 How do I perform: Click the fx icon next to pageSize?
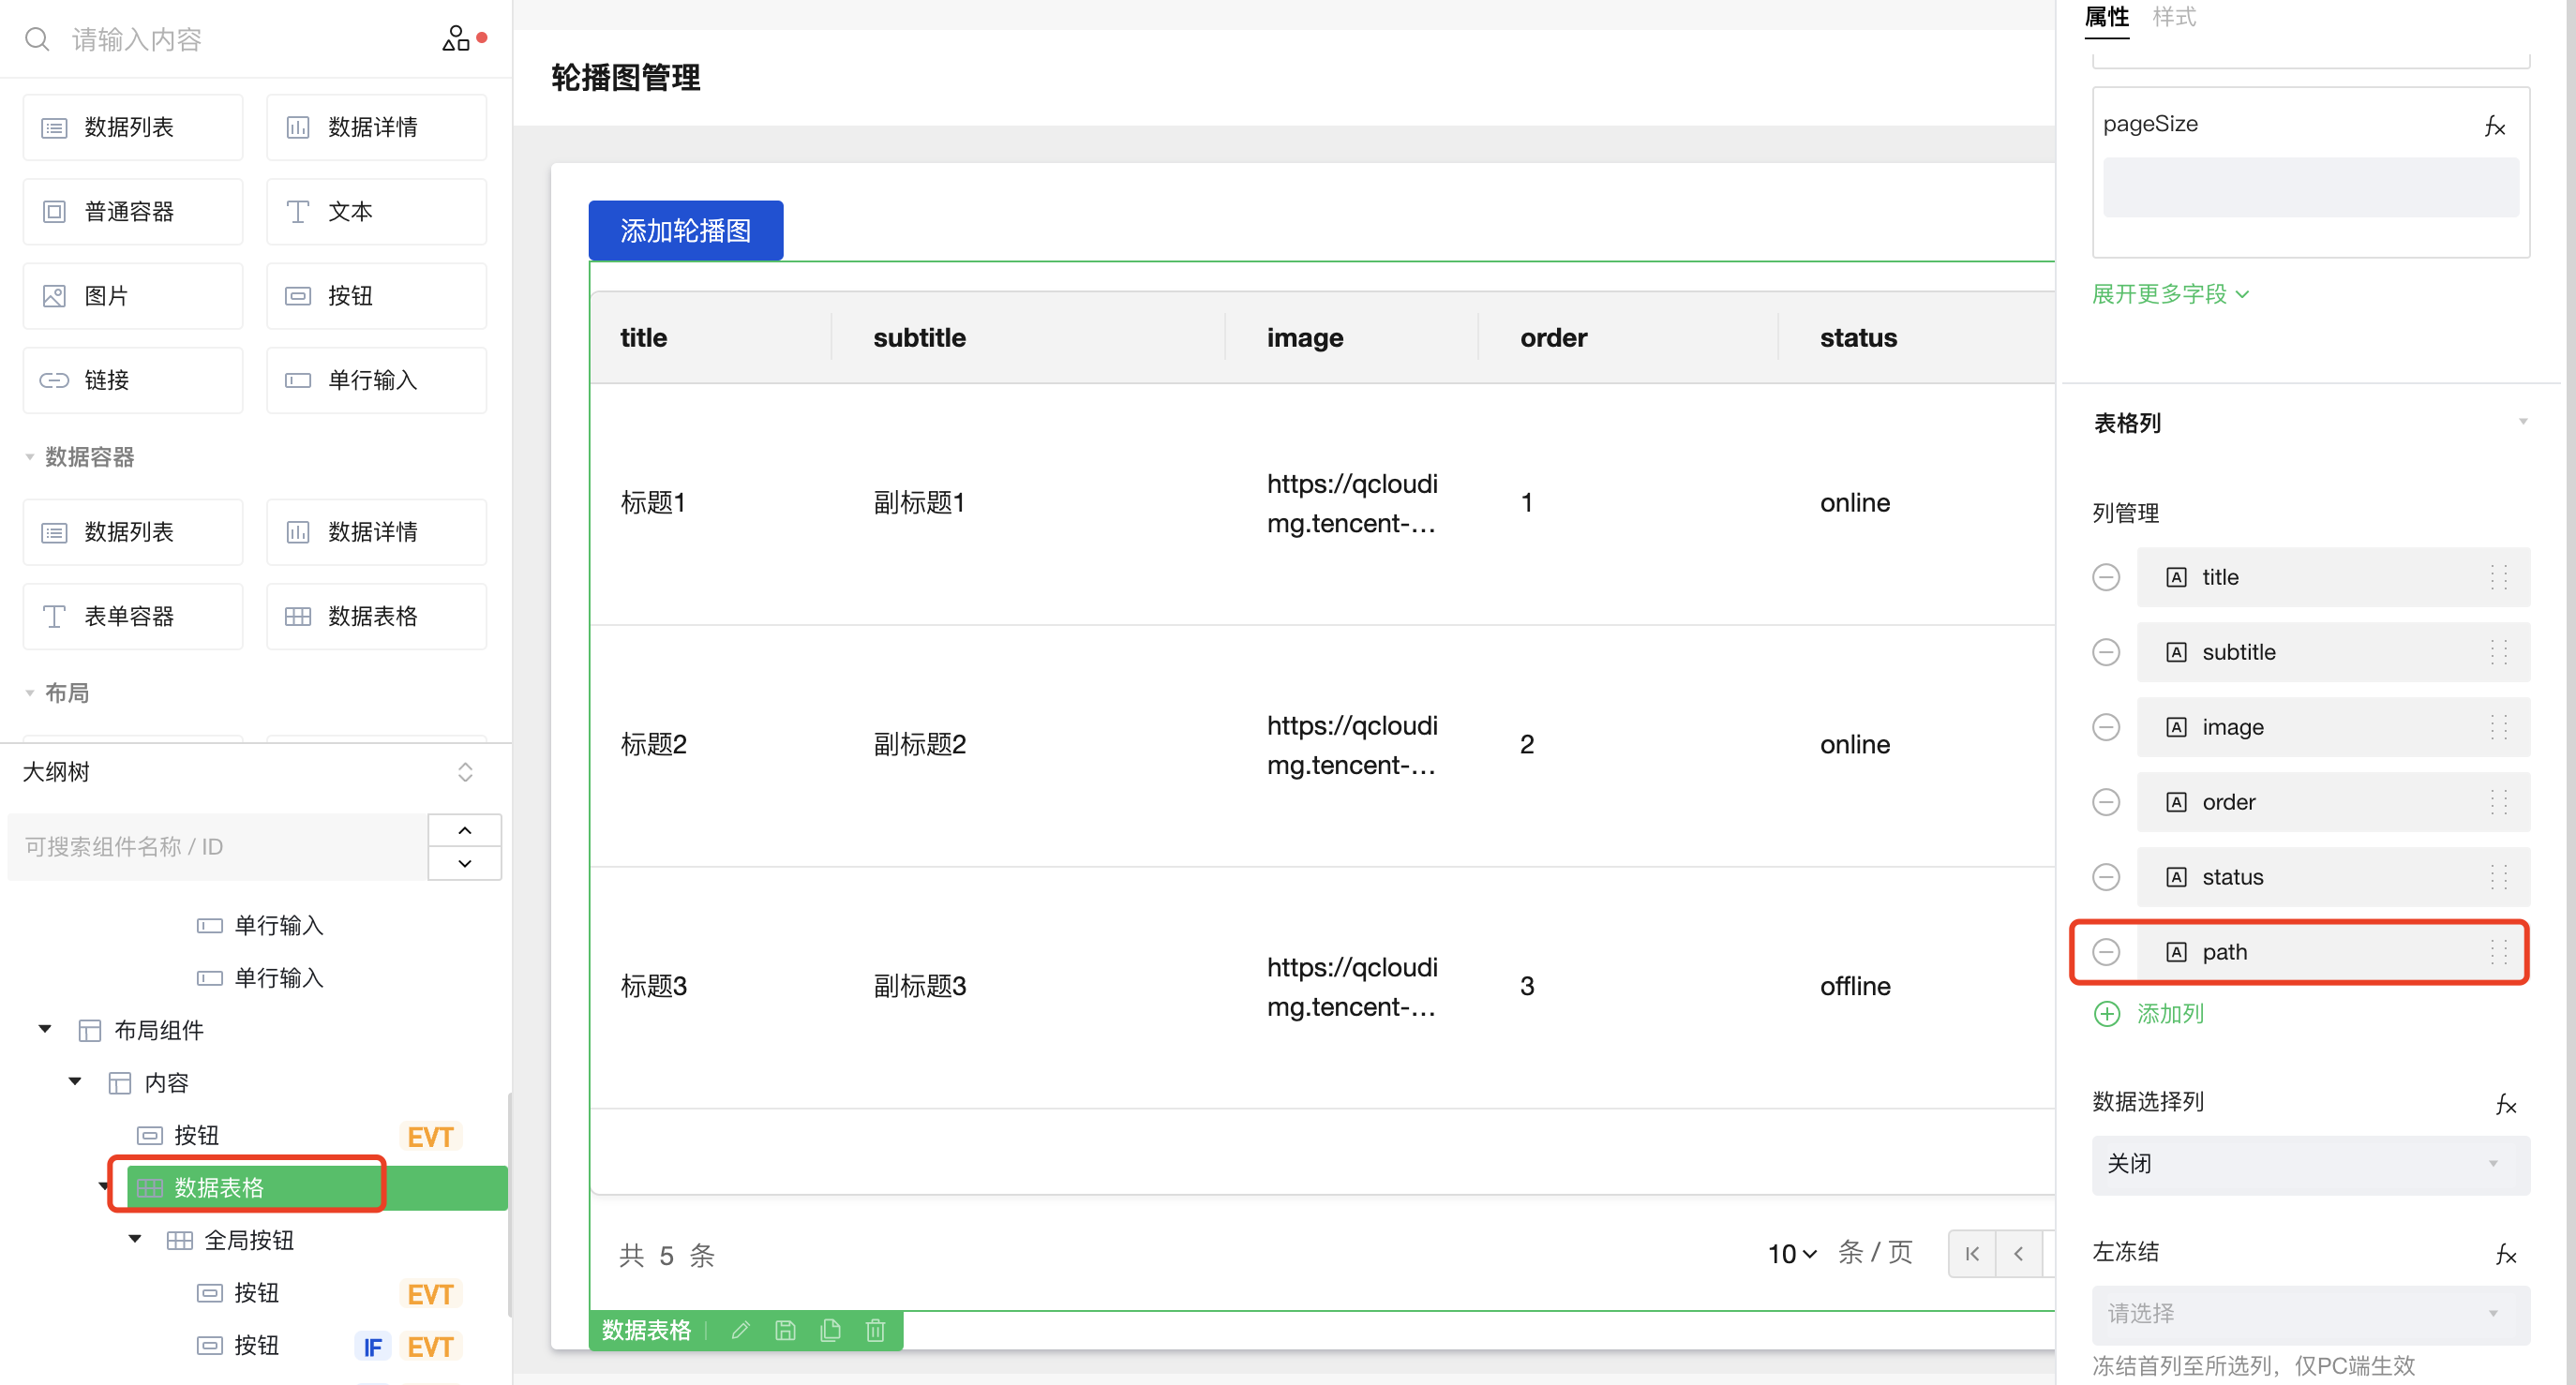coord(2494,126)
